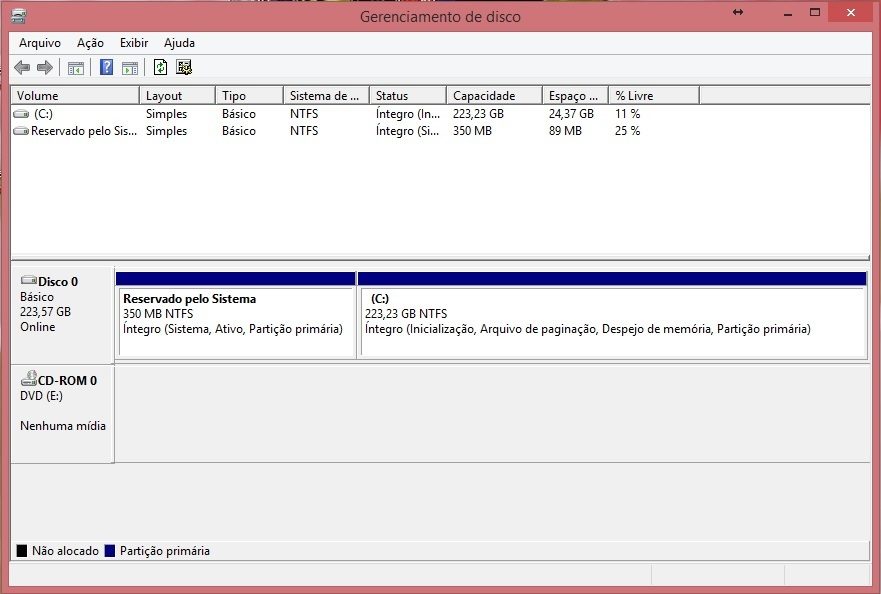
Task: Click the Refresh toolbar icon
Action: [160, 67]
